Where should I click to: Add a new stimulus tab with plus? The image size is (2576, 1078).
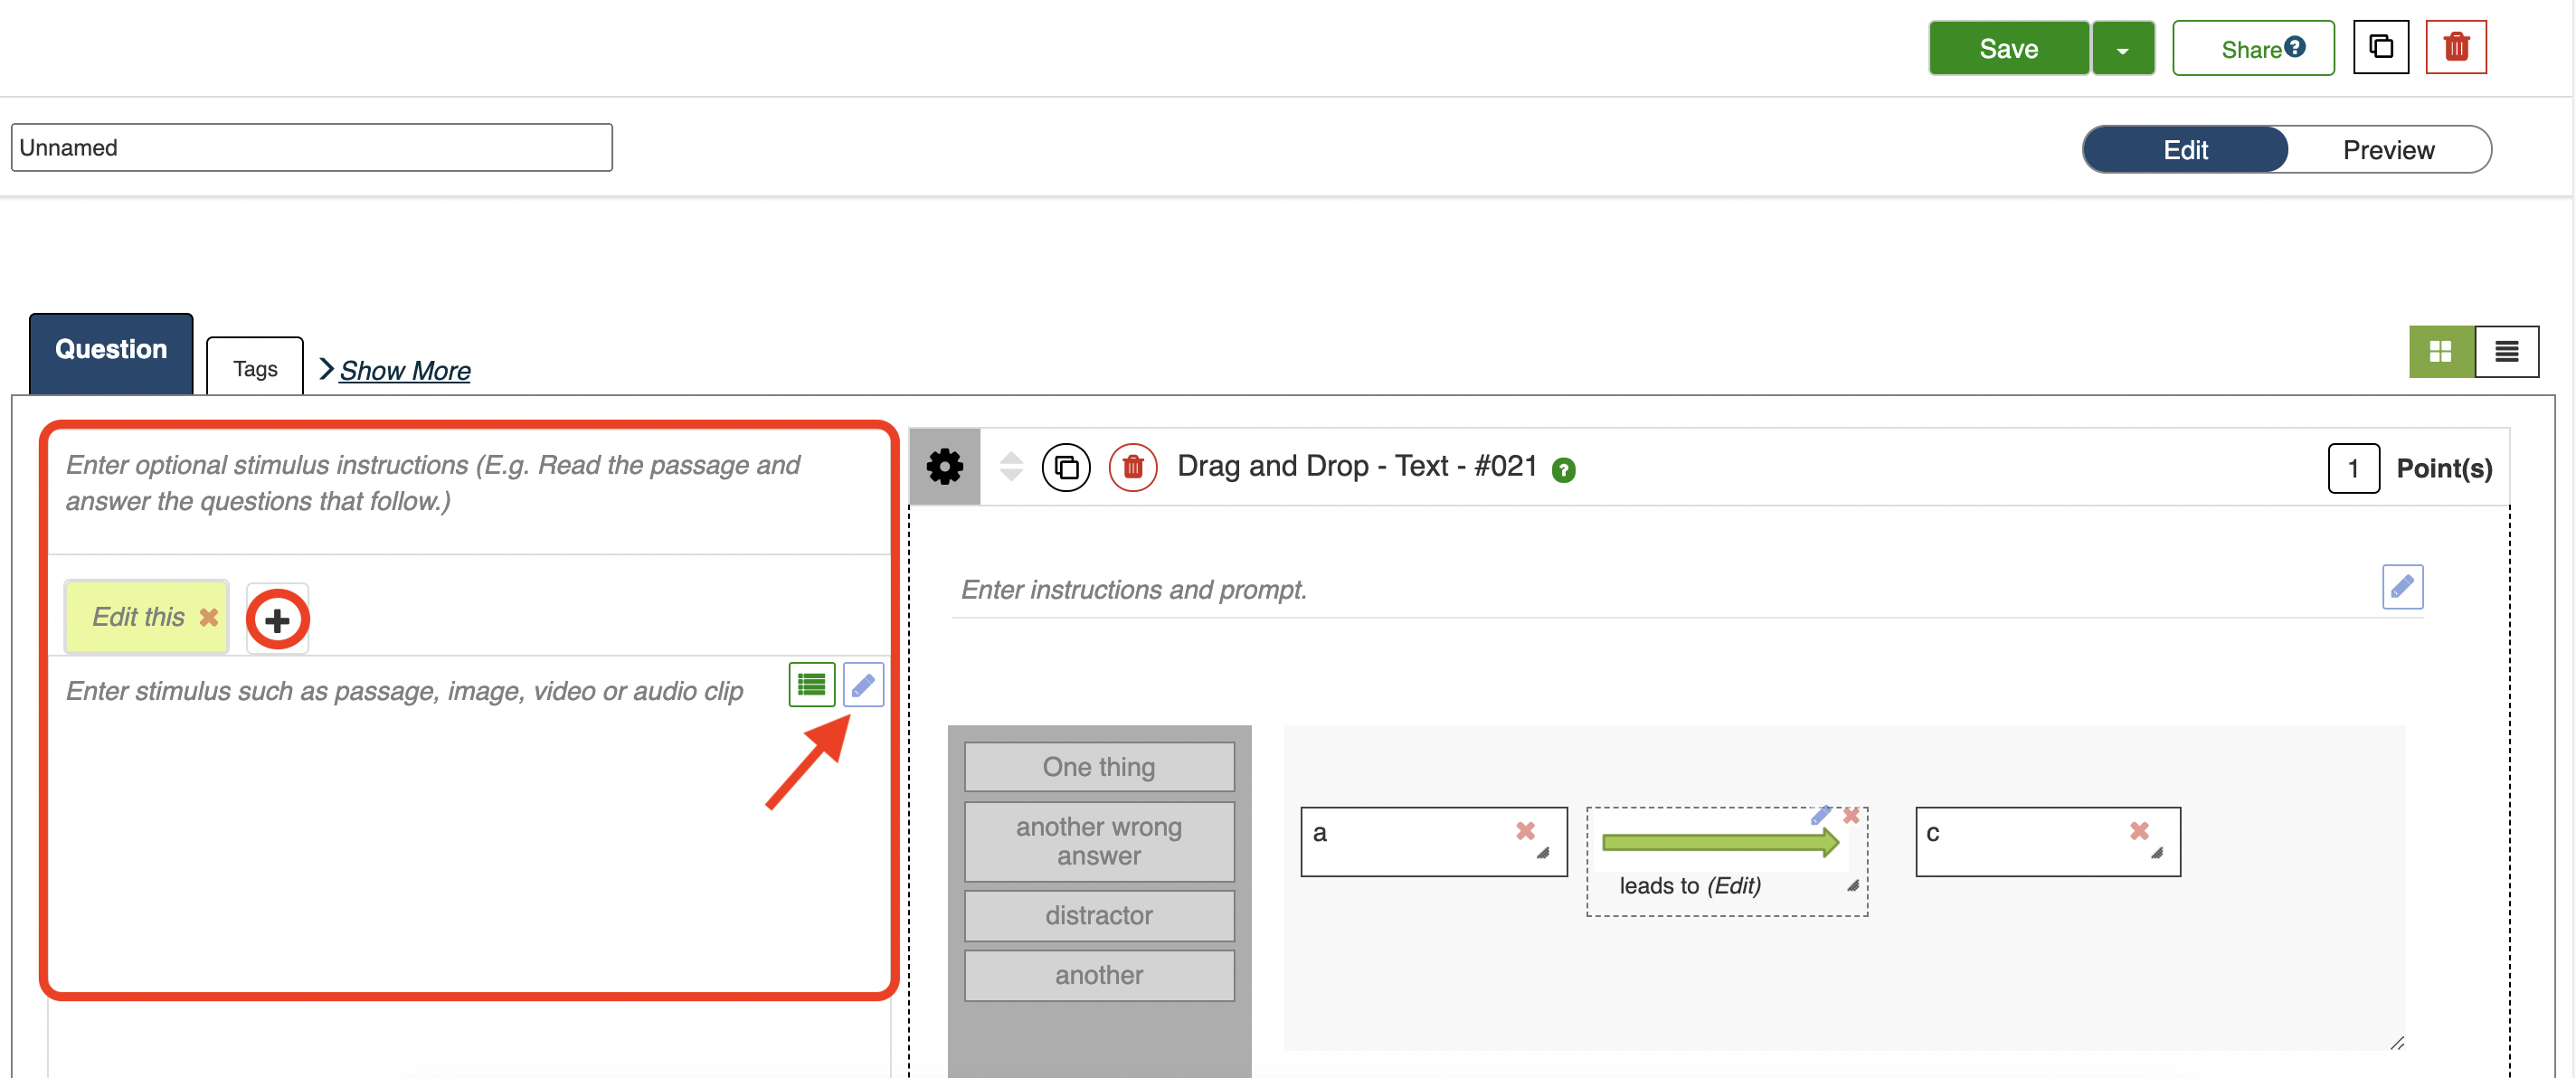pos(277,619)
